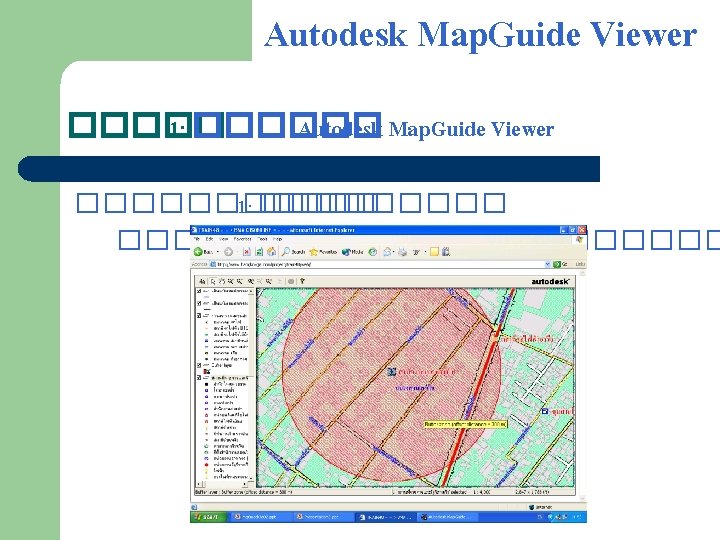The width and height of the screenshot is (720, 540).
Task: Click the green Go button
Action: 561,264
